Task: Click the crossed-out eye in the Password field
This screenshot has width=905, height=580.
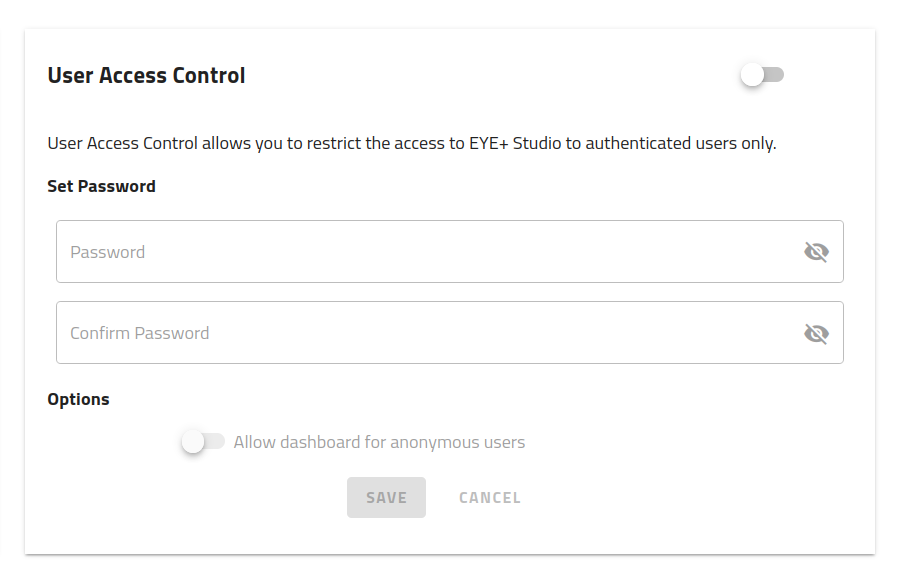Action: tap(816, 251)
